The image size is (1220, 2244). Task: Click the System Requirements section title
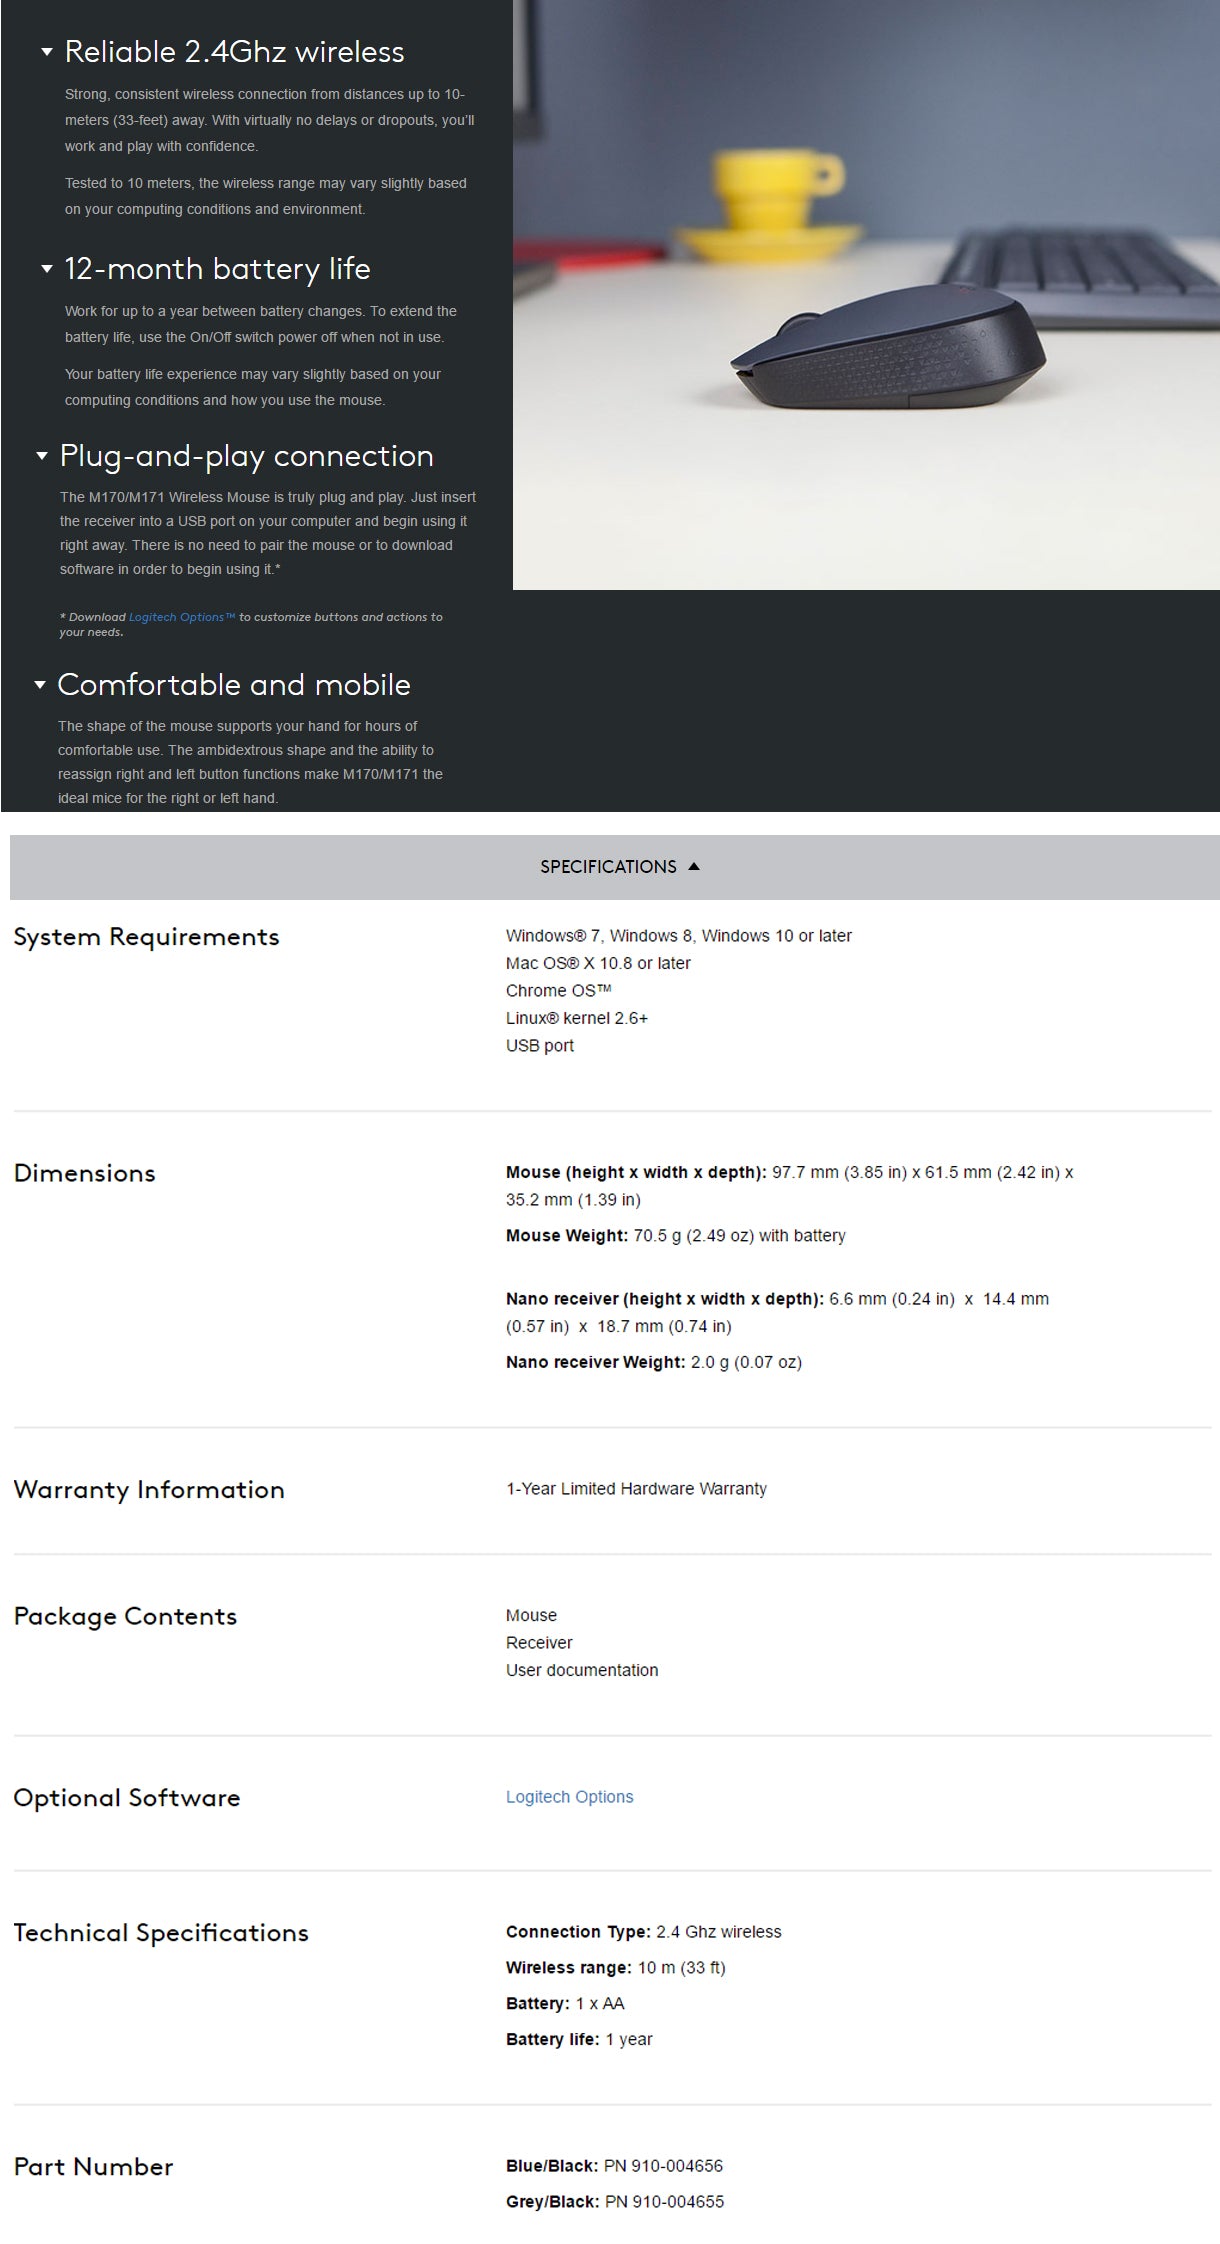point(146,937)
